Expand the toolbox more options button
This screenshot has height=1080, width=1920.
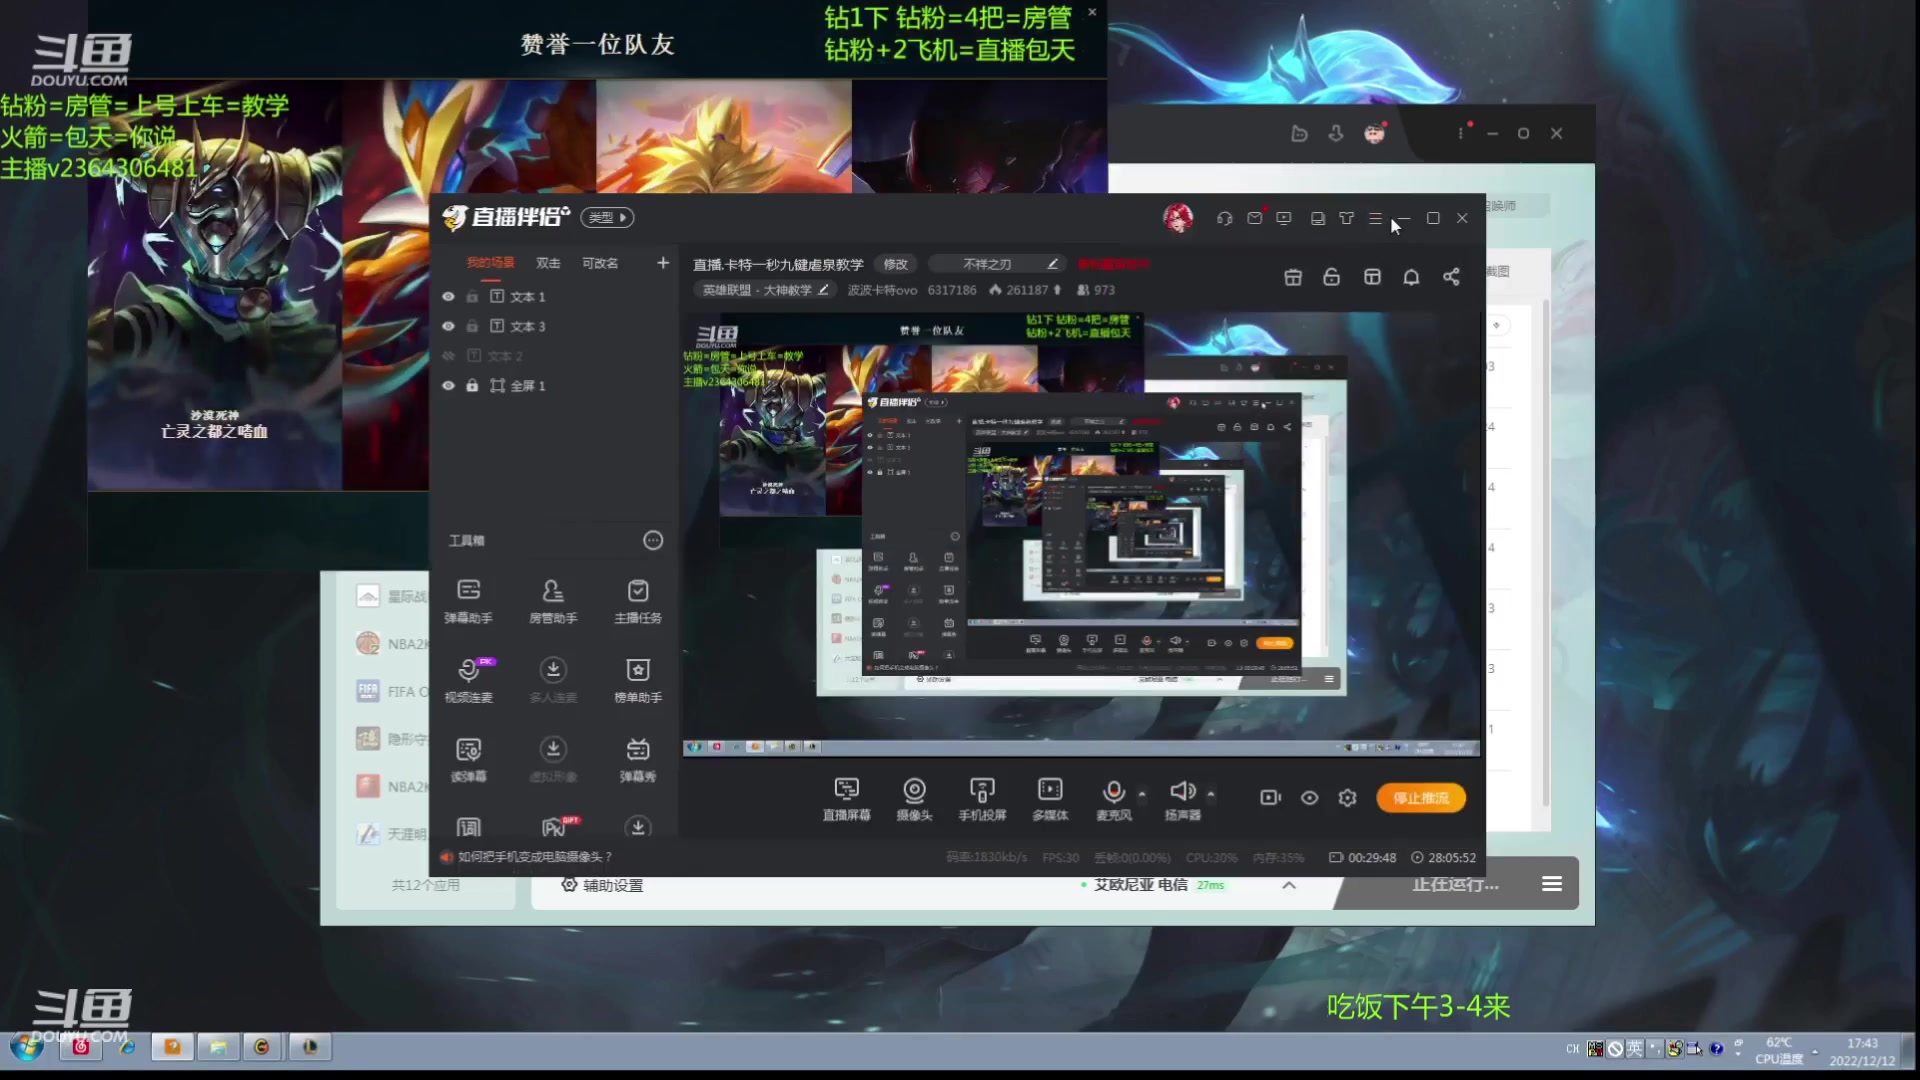click(x=653, y=540)
